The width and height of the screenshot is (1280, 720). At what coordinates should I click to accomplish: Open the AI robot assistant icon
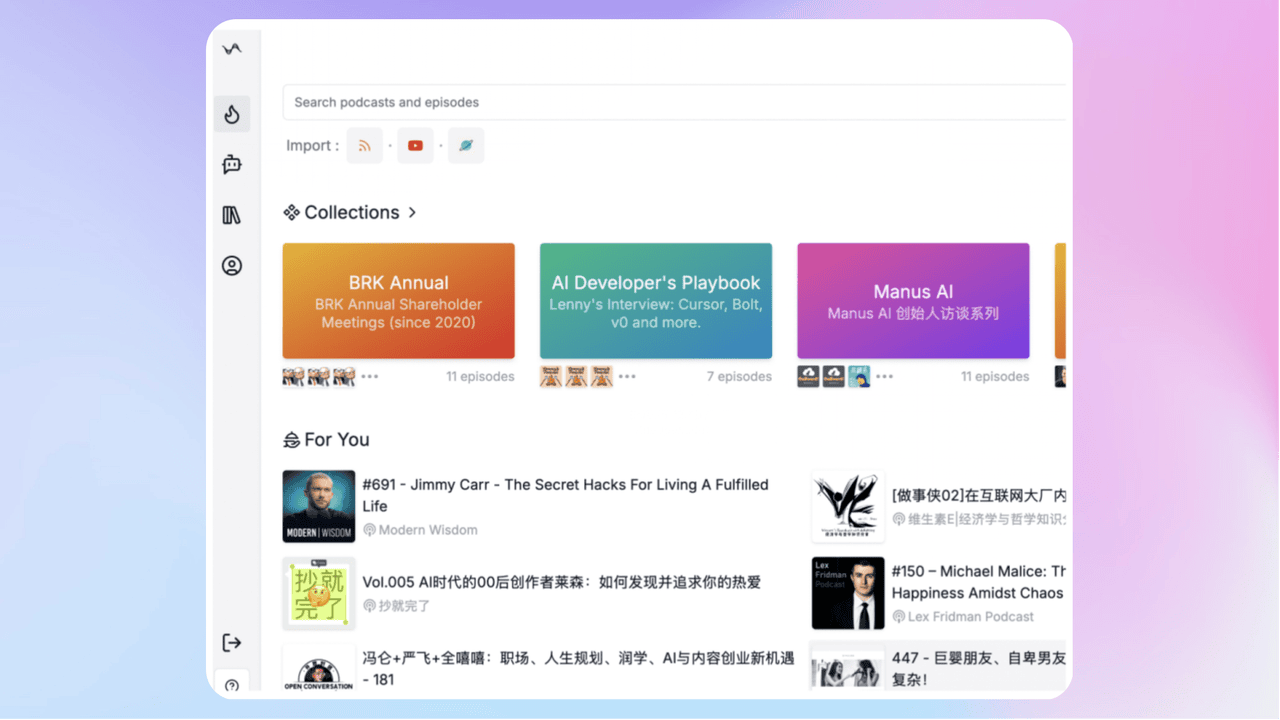click(x=232, y=165)
